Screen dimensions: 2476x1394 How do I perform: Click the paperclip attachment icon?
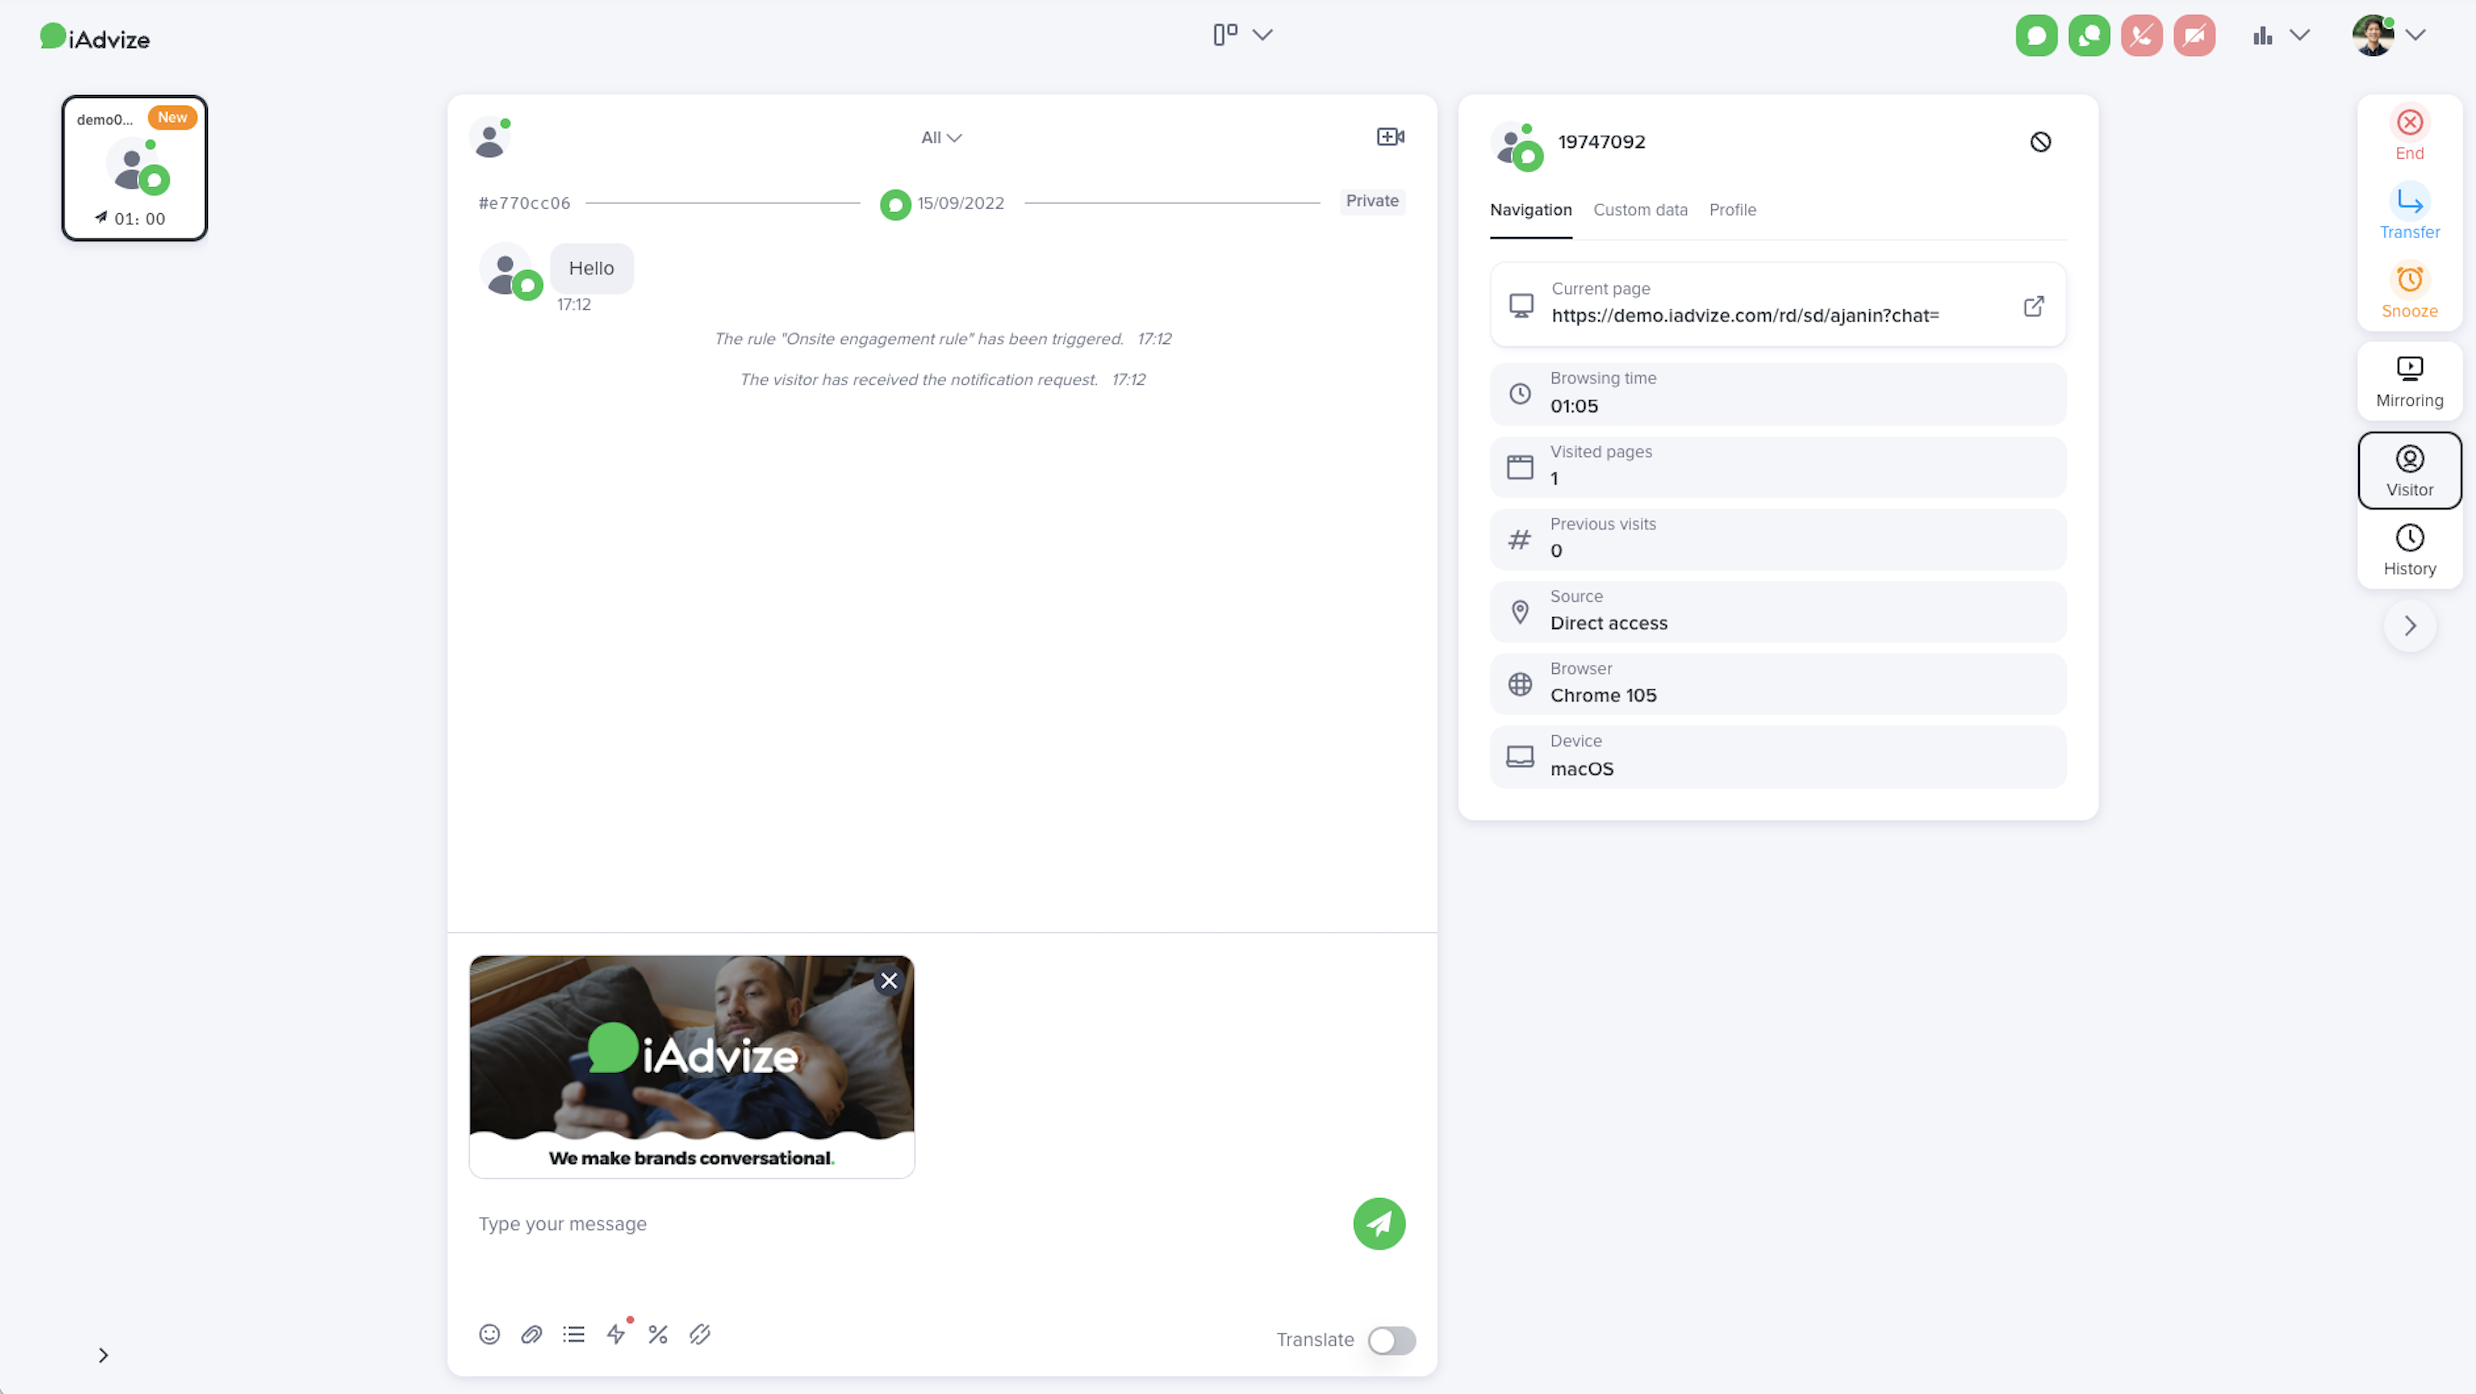pyautogui.click(x=531, y=1334)
